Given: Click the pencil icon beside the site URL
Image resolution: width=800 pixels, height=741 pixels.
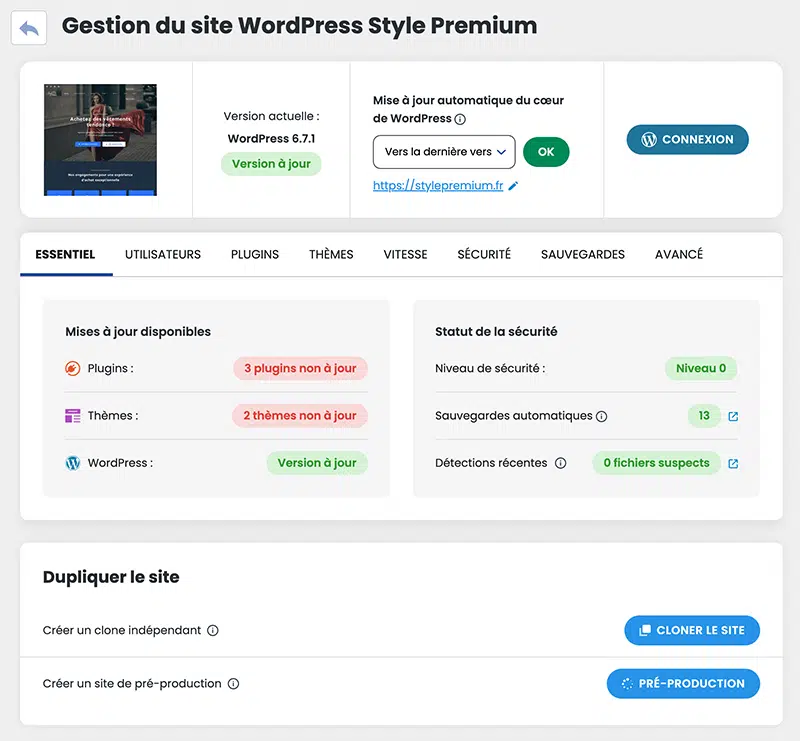Looking at the screenshot, I should coord(514,186).
